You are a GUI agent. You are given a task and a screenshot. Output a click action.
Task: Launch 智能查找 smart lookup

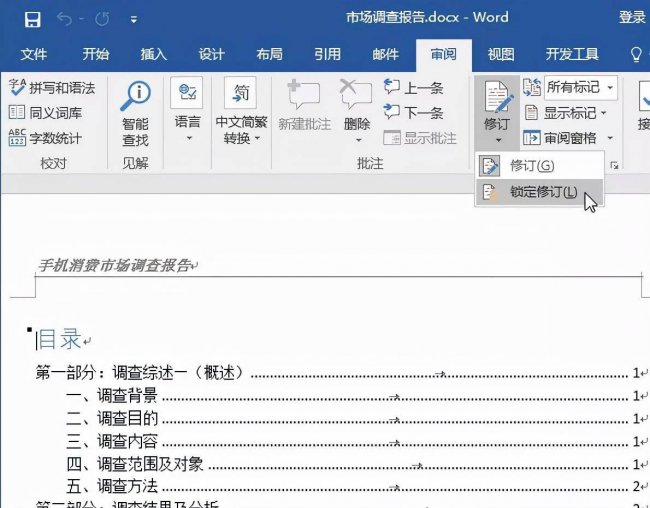coord(136,113)
